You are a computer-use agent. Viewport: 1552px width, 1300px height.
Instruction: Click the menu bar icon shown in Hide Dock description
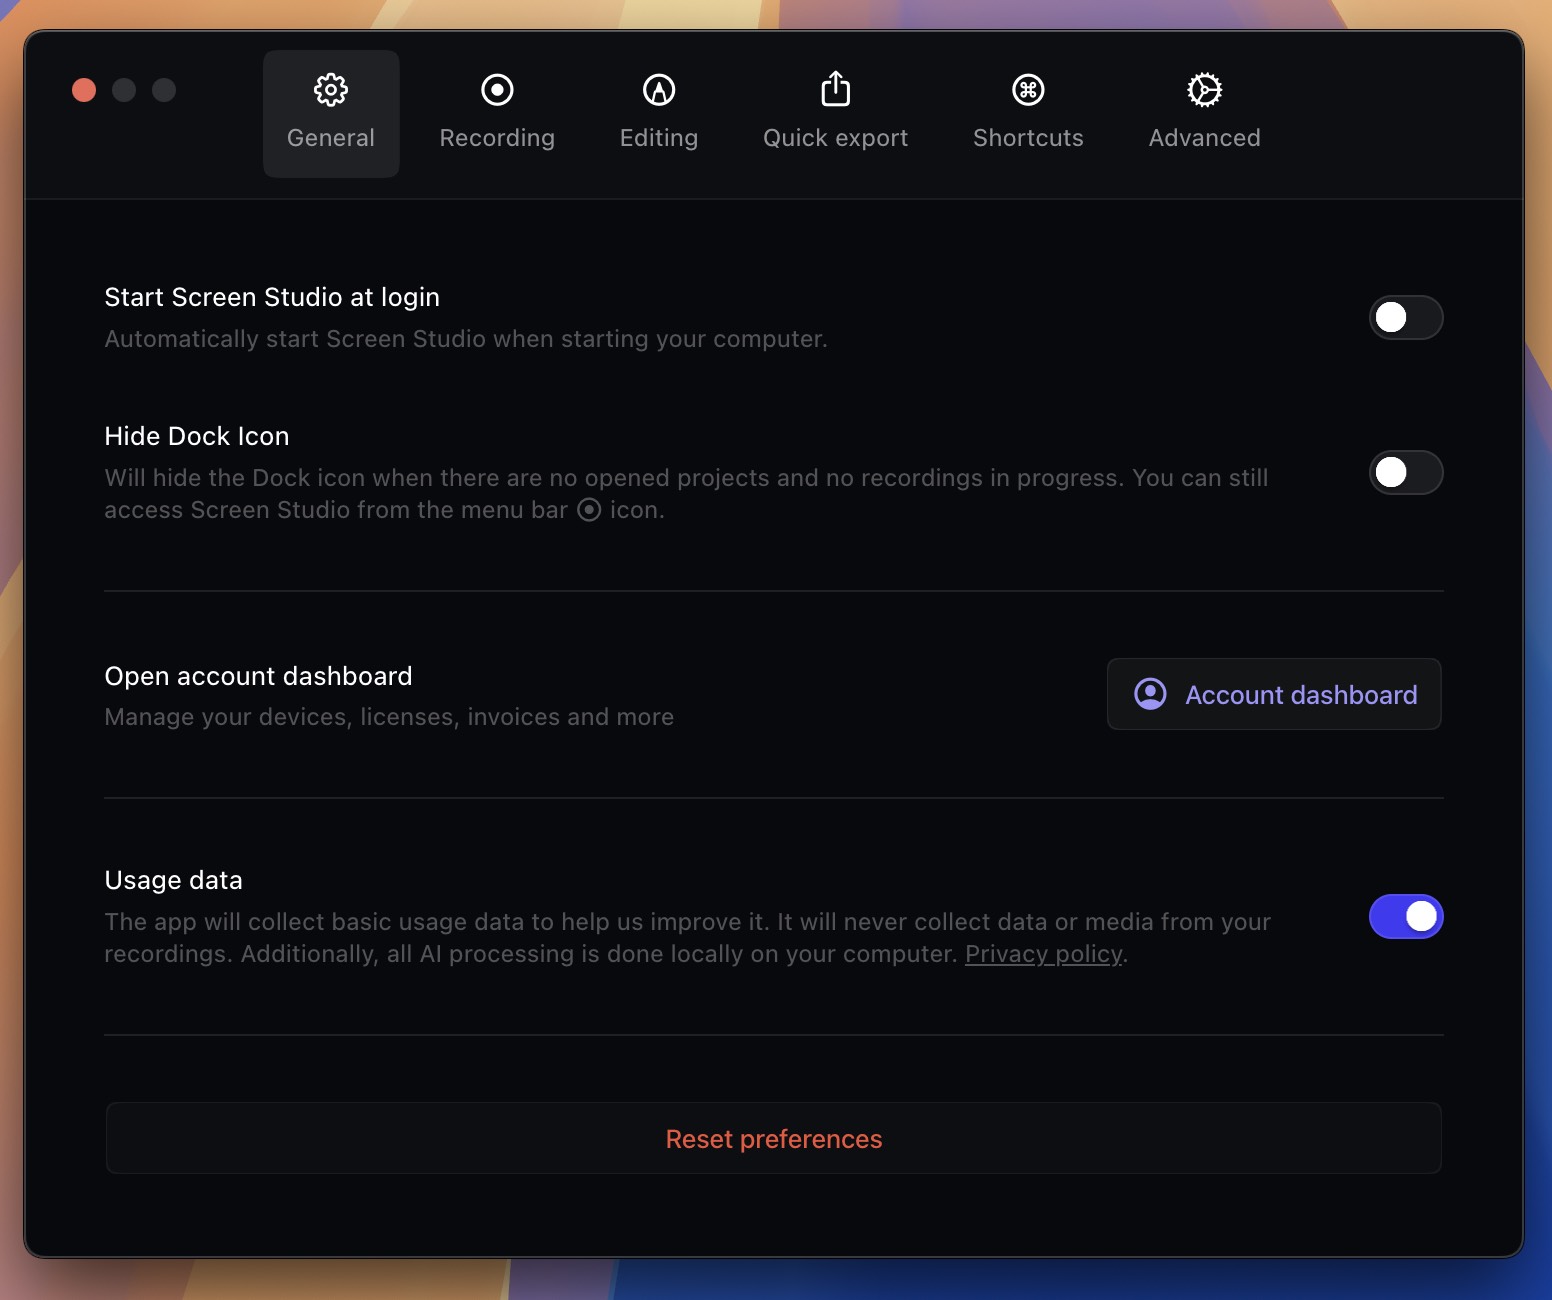[x=590, y=511]
